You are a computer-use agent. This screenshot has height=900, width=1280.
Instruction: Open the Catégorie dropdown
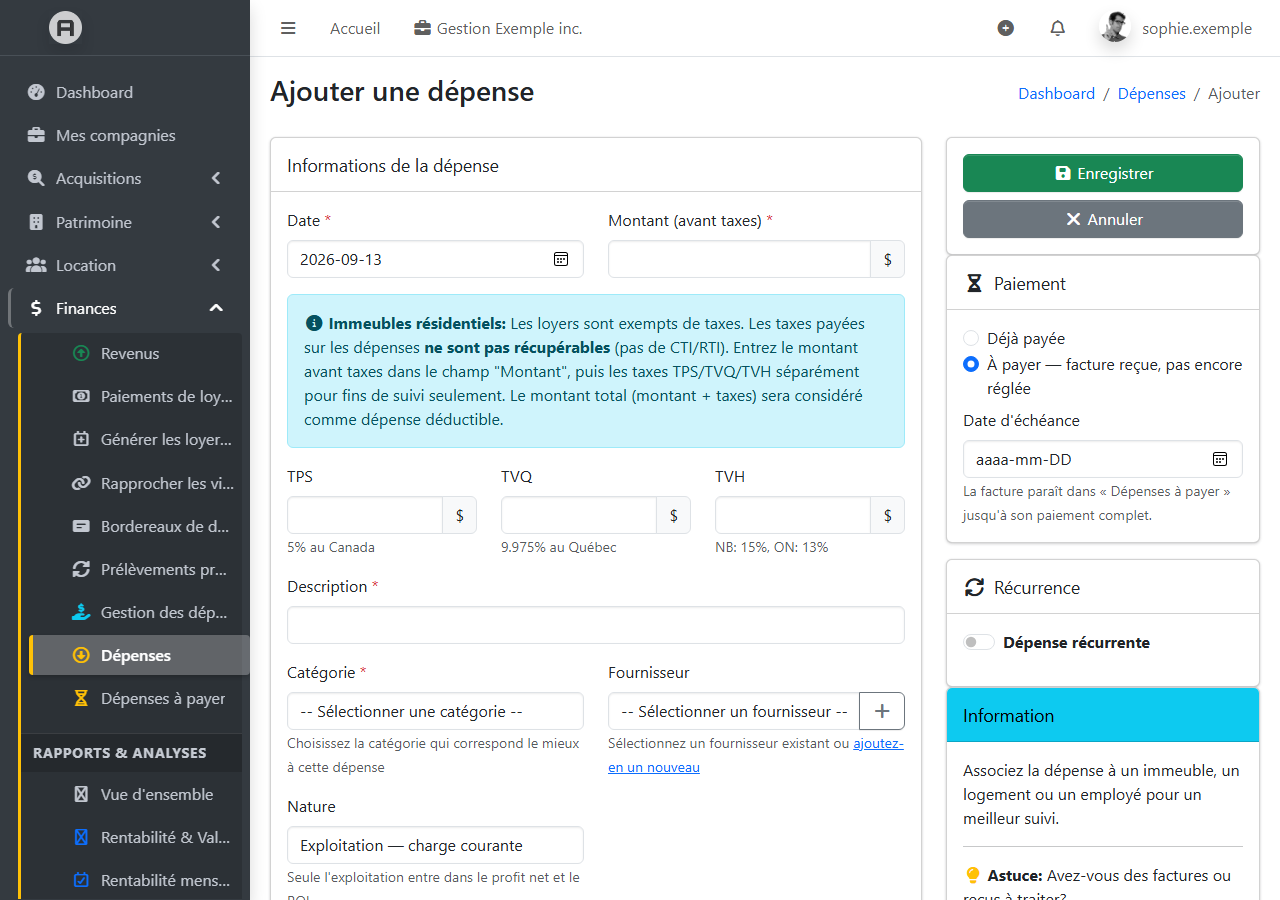coord(435,711)
